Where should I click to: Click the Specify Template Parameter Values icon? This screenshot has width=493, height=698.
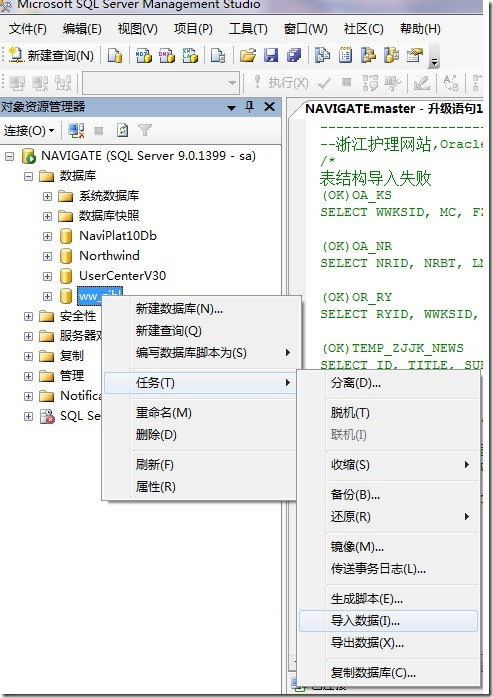(451, 83)
